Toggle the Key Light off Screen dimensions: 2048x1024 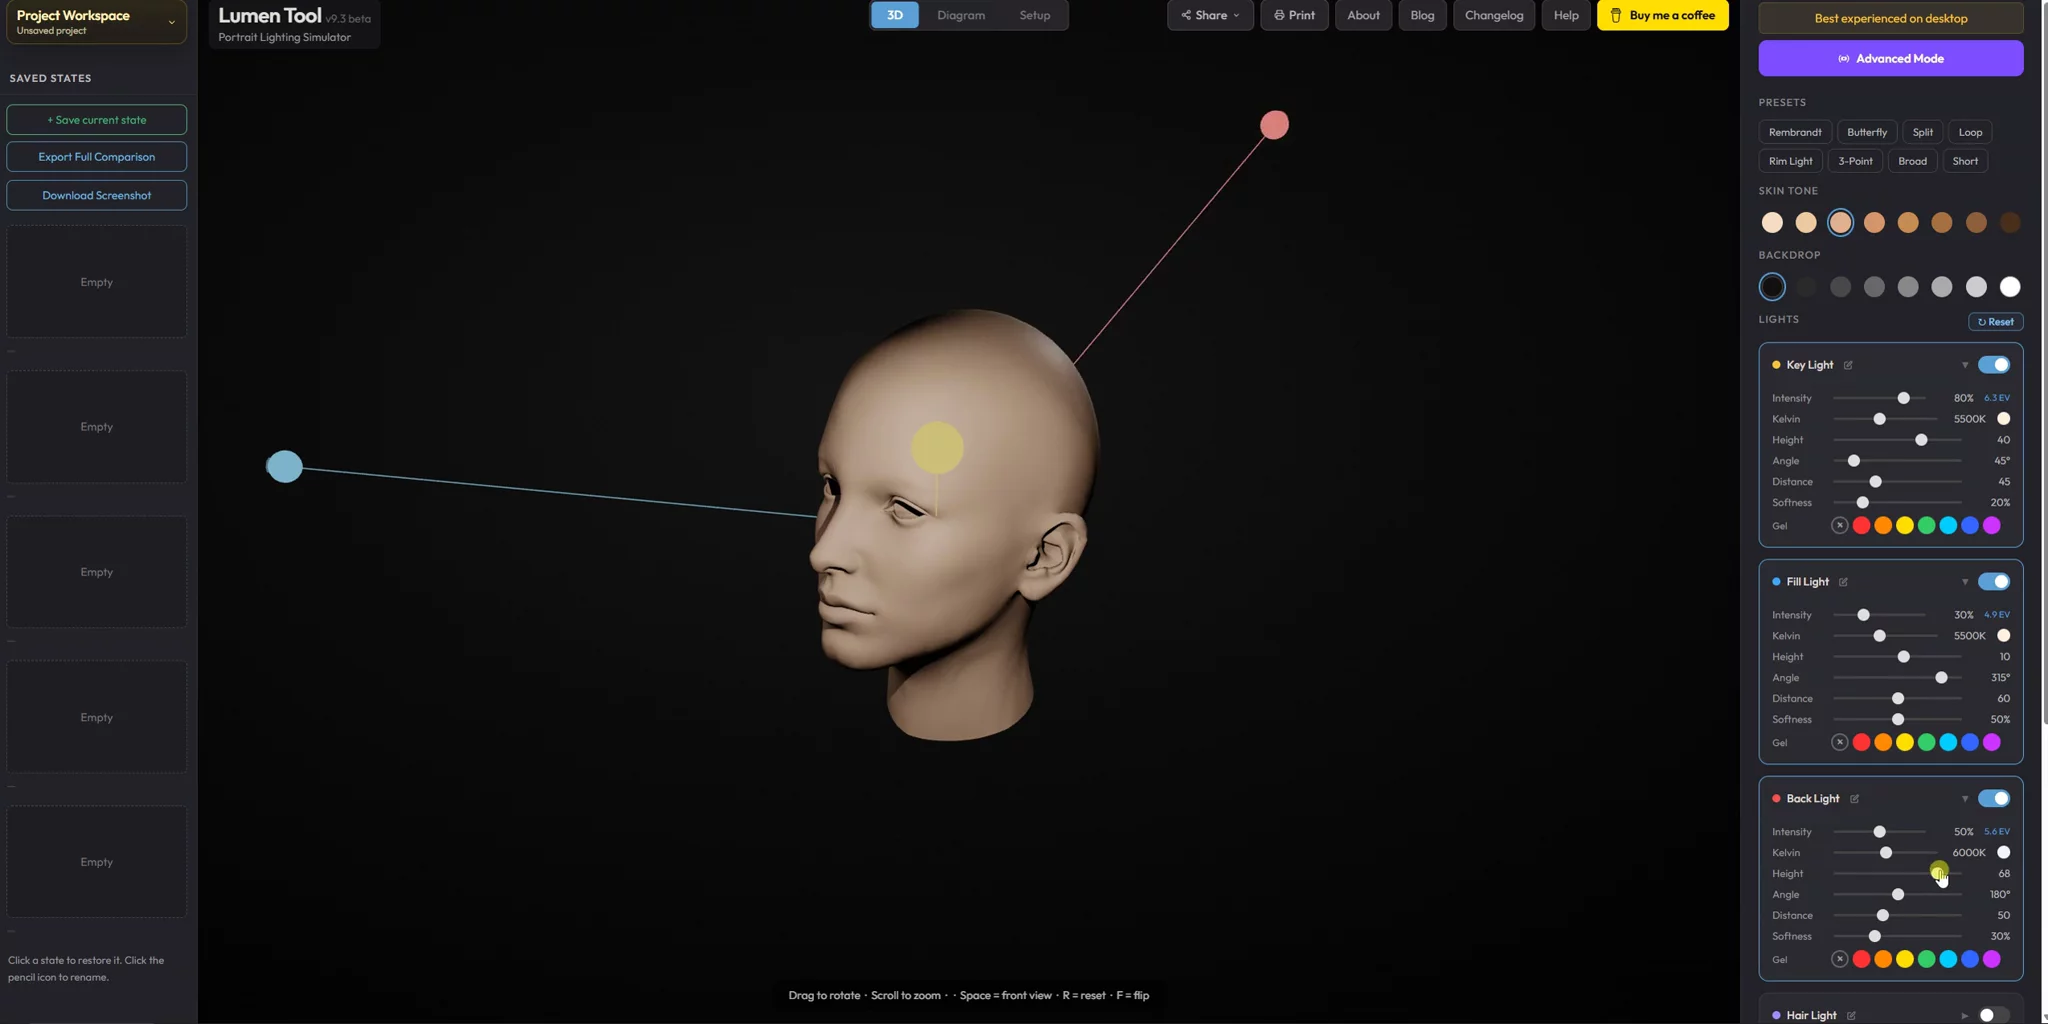(x=1993, y=365)
